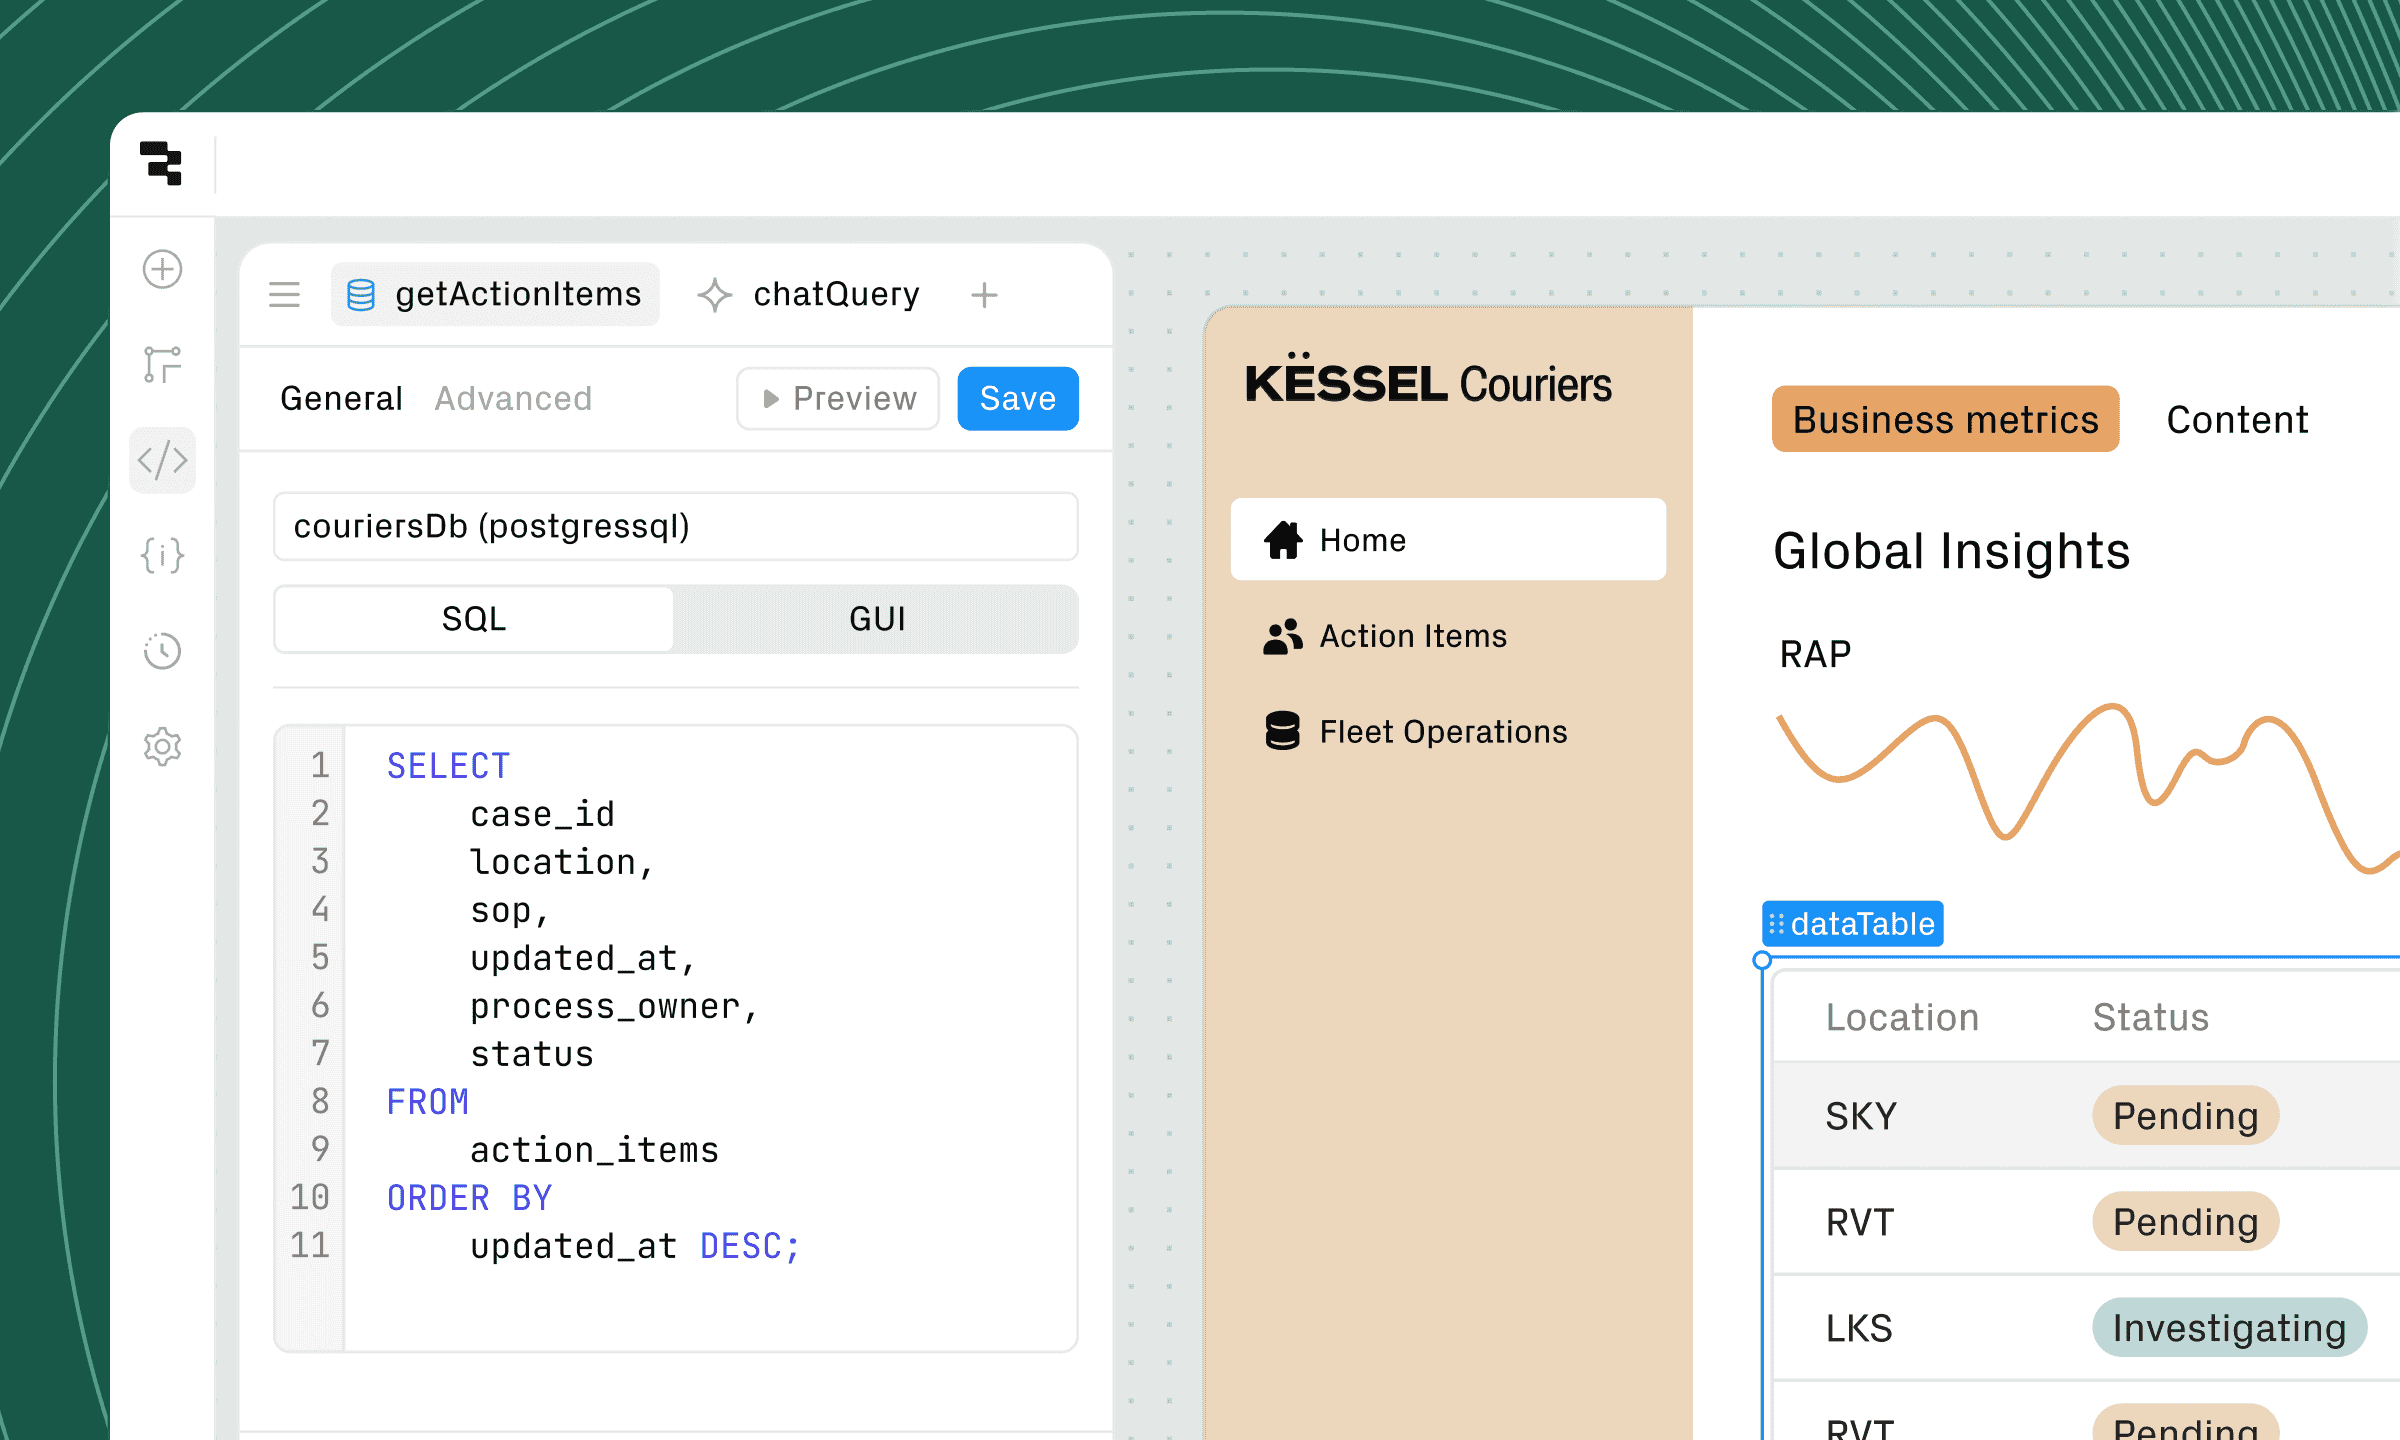Create a new item with the plus circle icon

coord(162,269)
